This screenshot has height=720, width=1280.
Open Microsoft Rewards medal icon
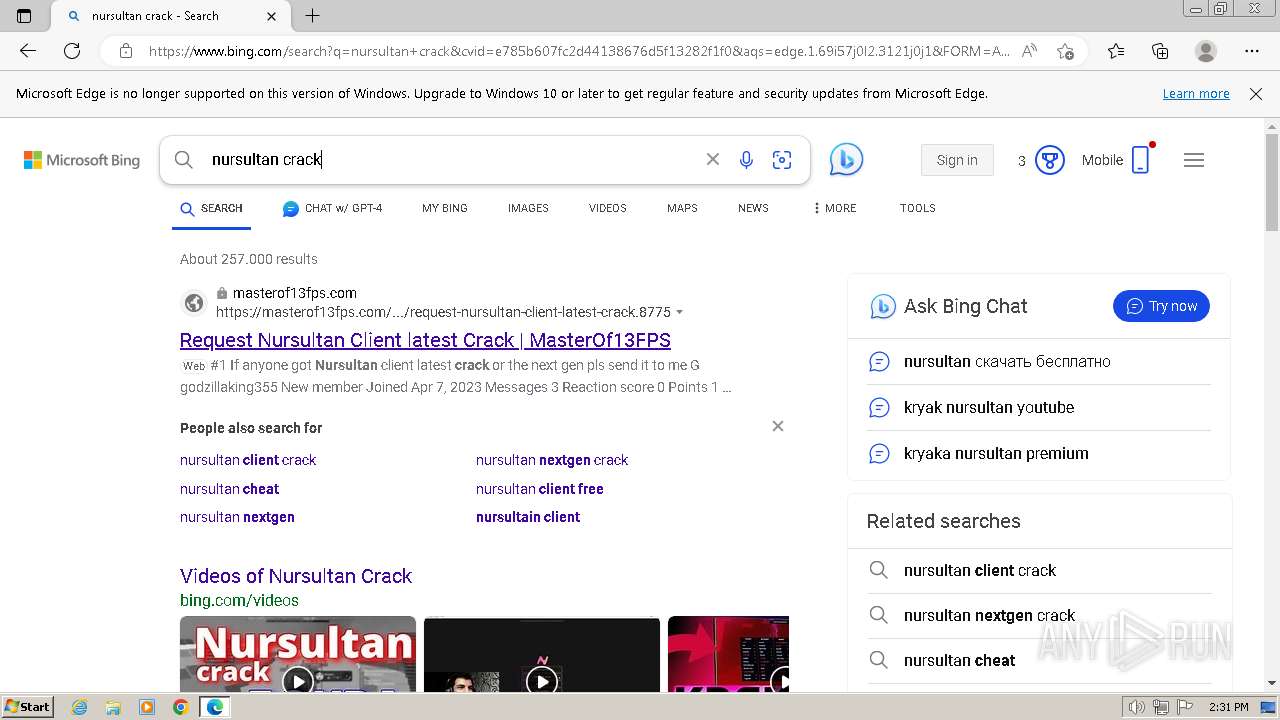click(x=1049, y=160)
